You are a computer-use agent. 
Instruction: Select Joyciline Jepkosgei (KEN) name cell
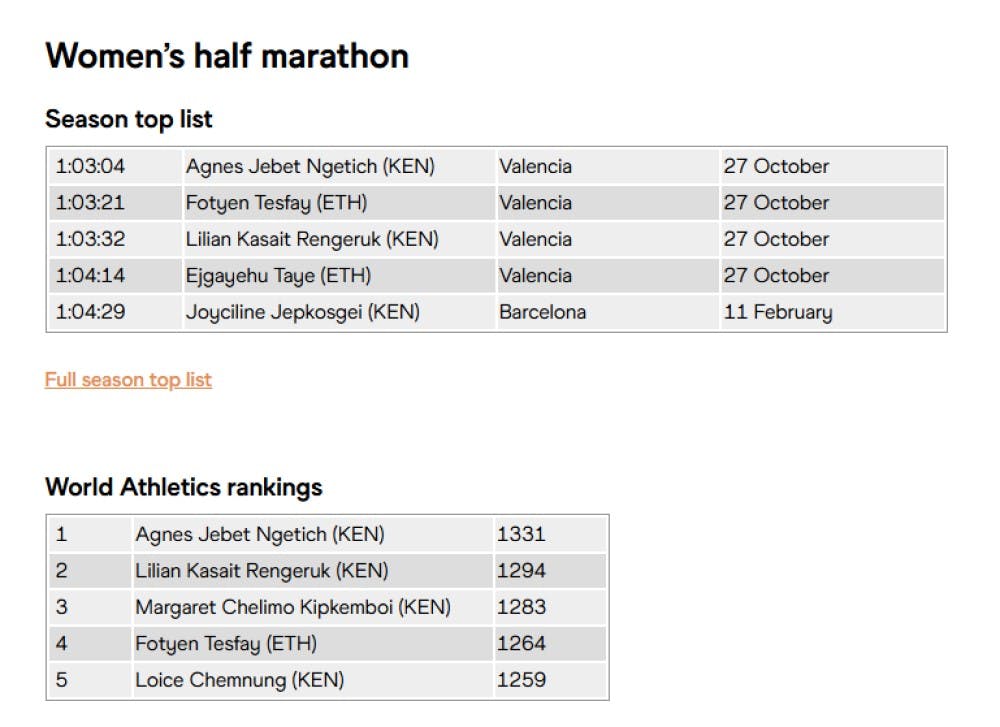(302, 312)
